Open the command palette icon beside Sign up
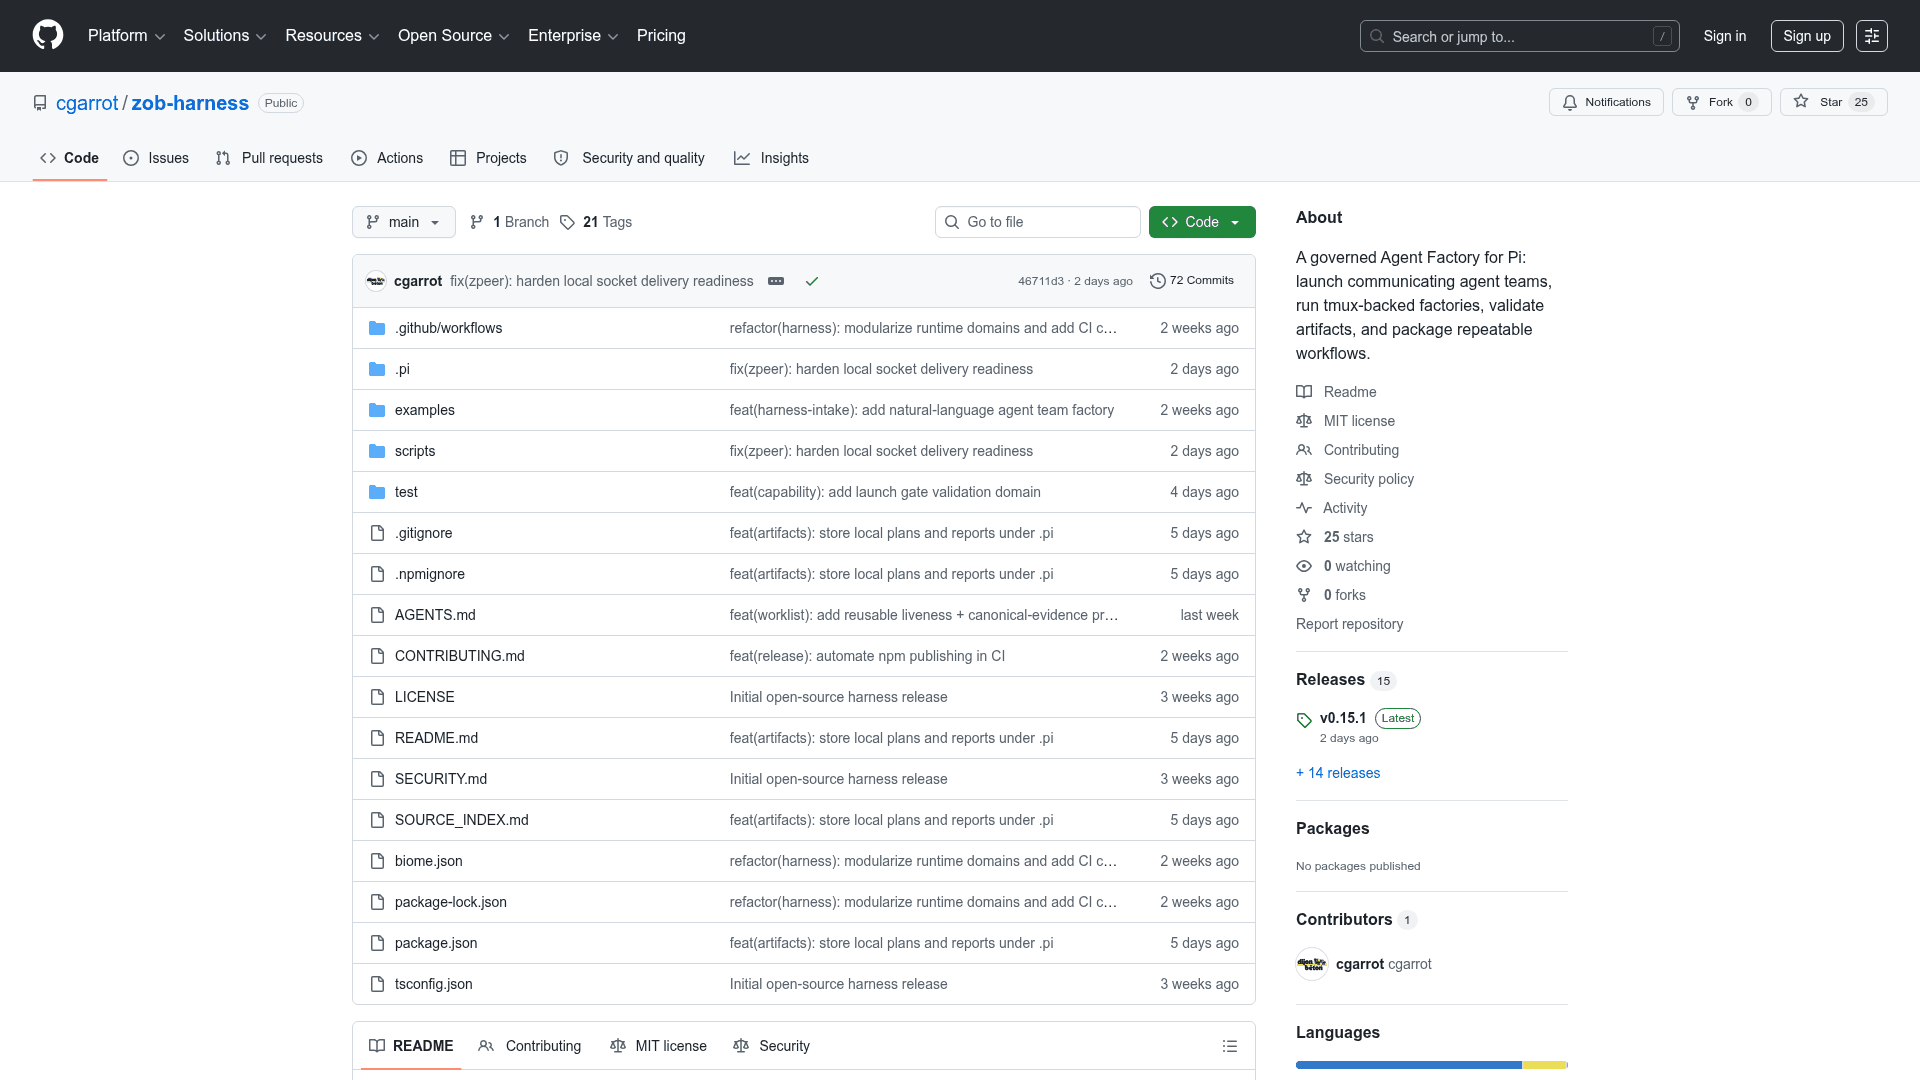 click(1871, 36)
